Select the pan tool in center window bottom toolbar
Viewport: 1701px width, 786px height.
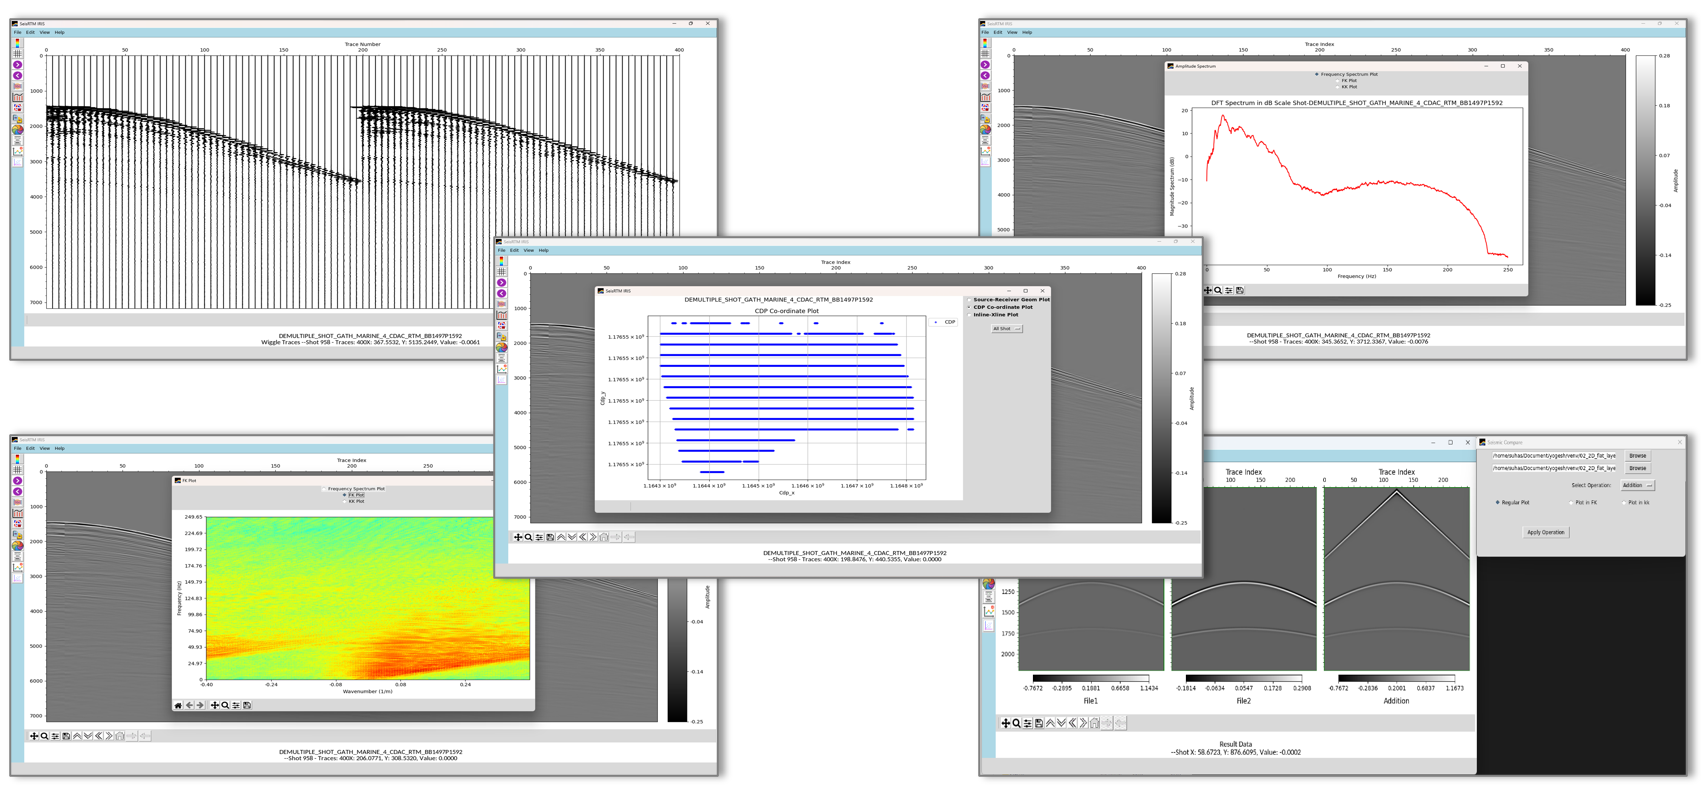(518, 537)
